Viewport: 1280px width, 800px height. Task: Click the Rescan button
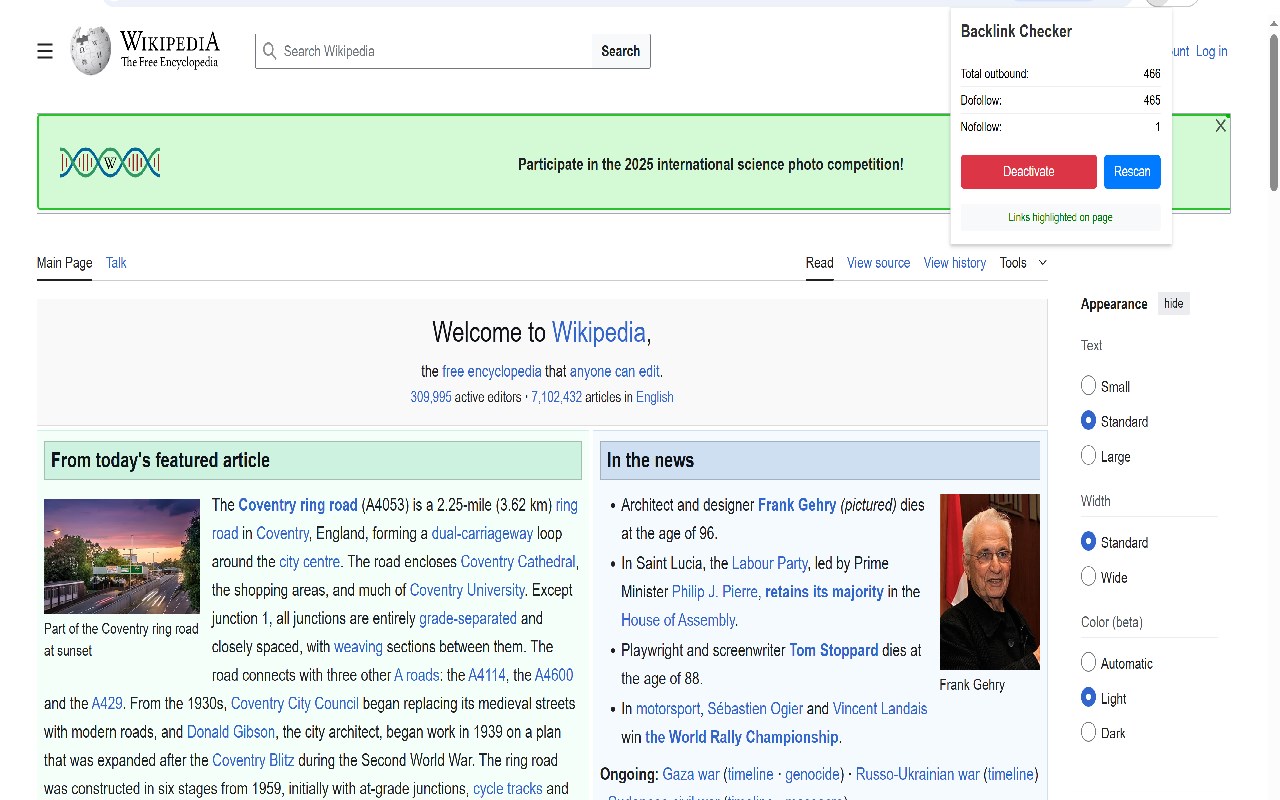(x=1132, y=171)
